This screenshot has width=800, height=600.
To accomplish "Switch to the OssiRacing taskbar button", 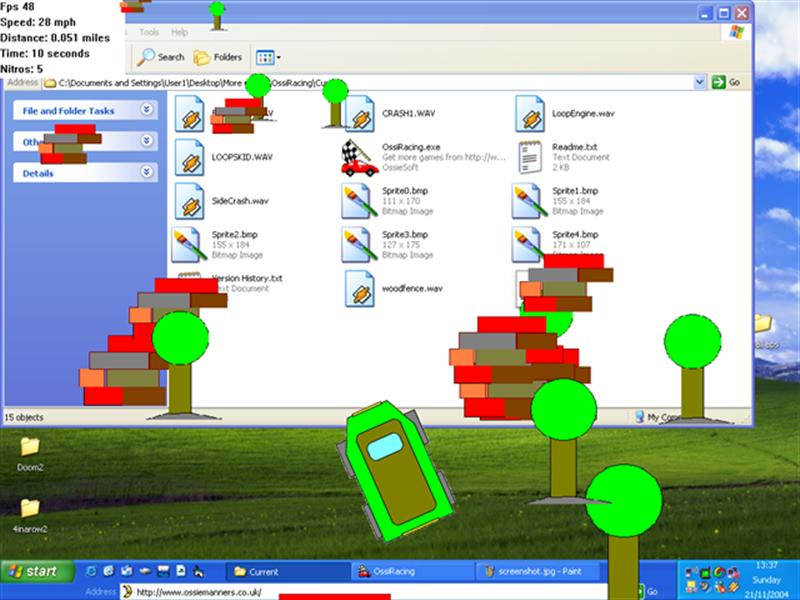I will (413, 571).
